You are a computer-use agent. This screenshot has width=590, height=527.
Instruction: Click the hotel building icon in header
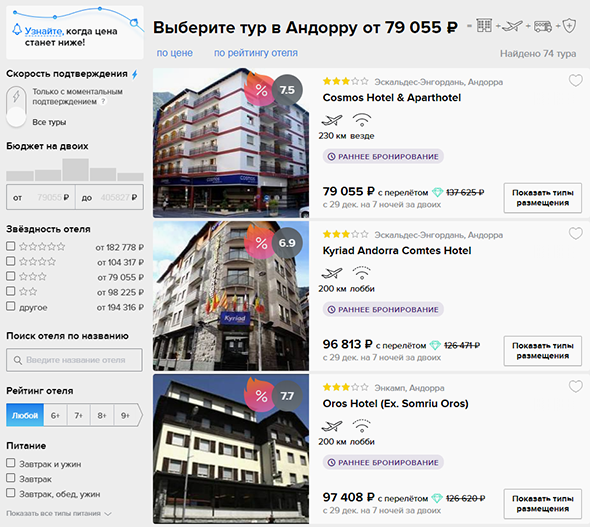(x=484, y=26)
